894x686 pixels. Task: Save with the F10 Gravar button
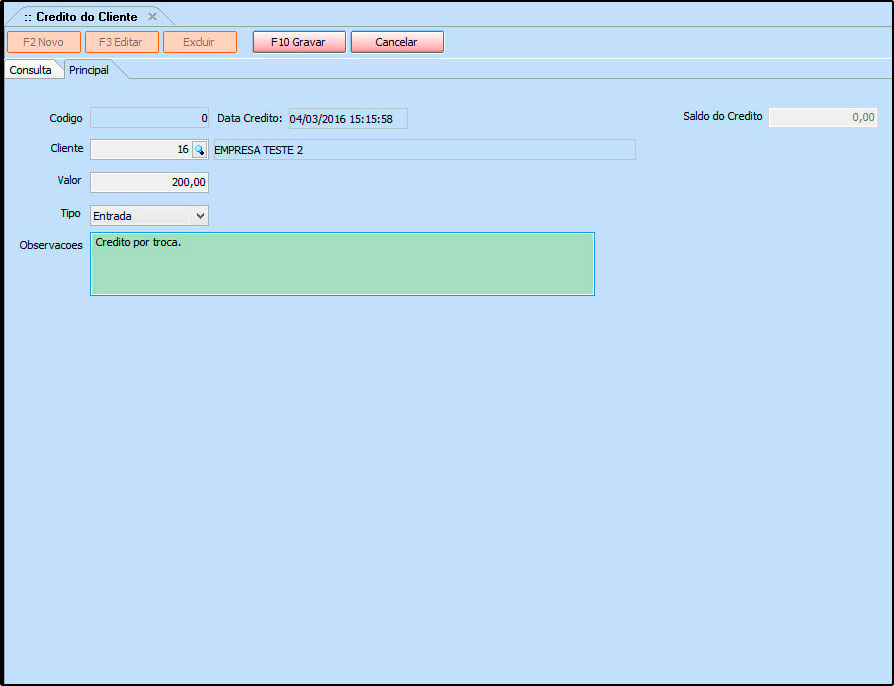point(299,42)
